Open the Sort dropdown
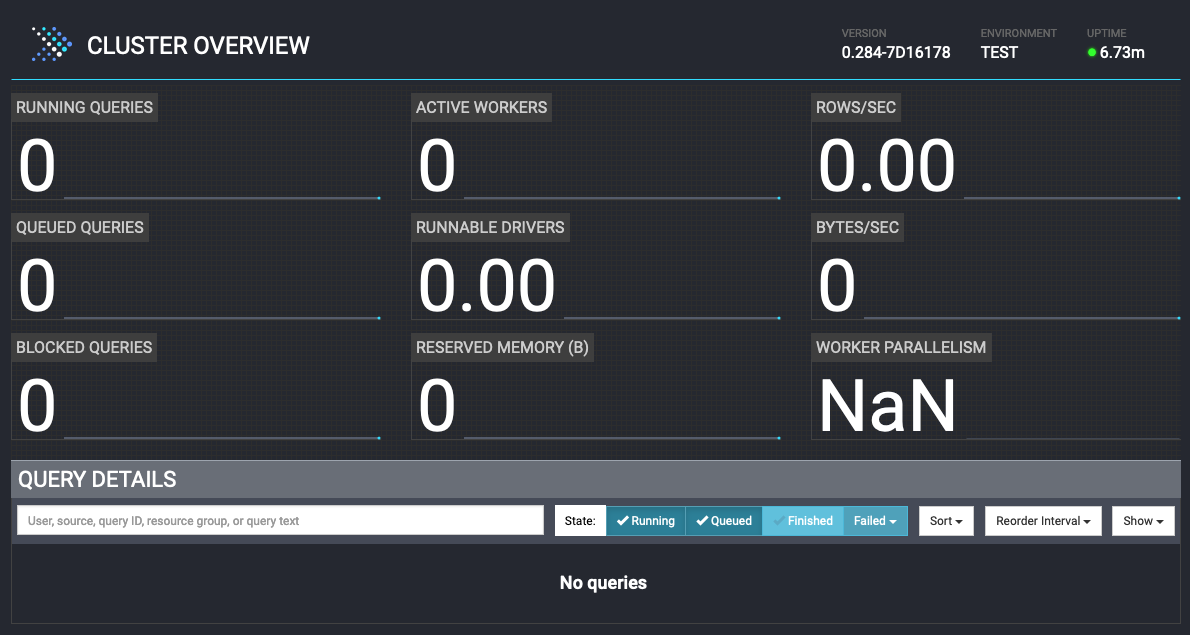1190x635 pixels. pyautogui.click(x=946, y=521)
